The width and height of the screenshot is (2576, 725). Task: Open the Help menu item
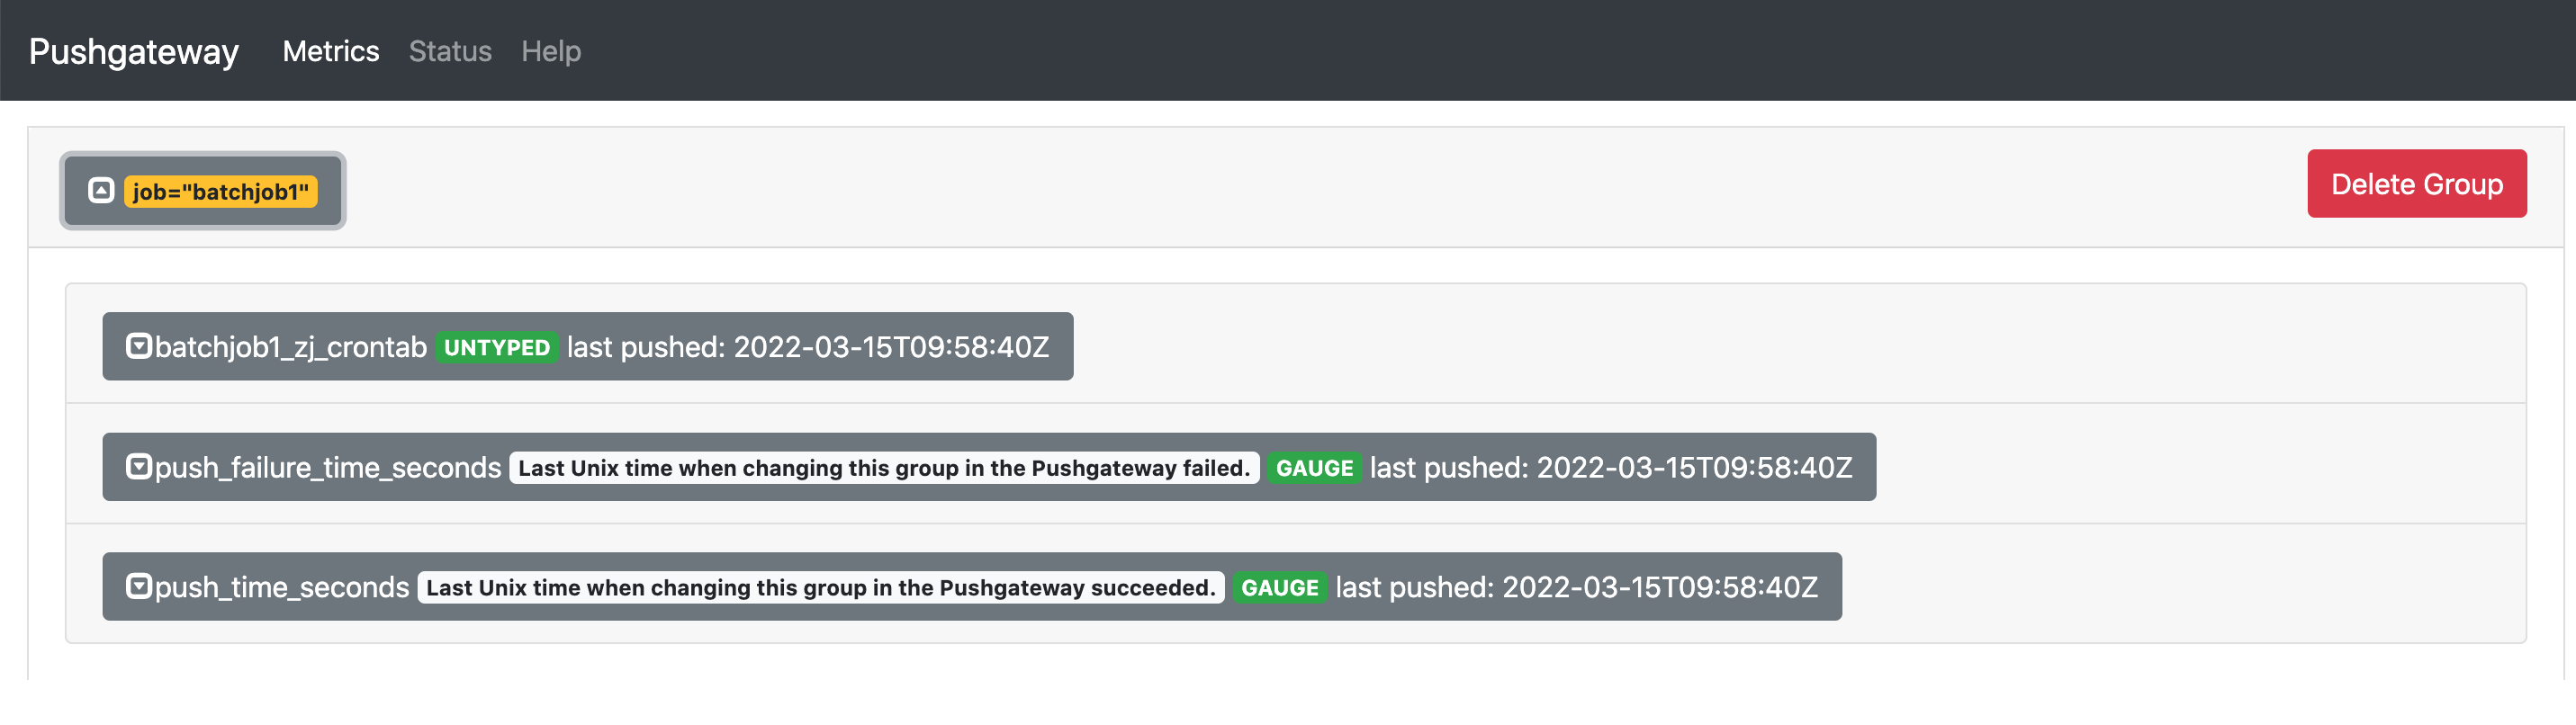(551, 51)
